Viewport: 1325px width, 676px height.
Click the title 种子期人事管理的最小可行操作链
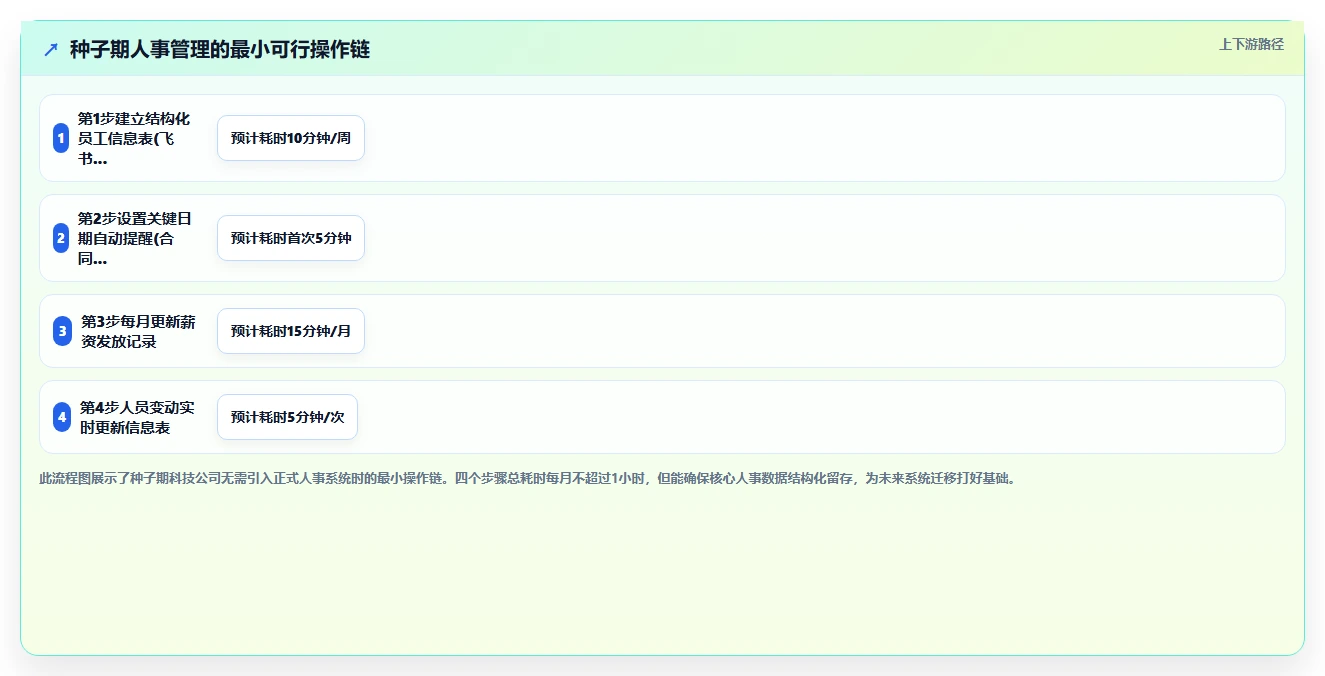(220, 49)
